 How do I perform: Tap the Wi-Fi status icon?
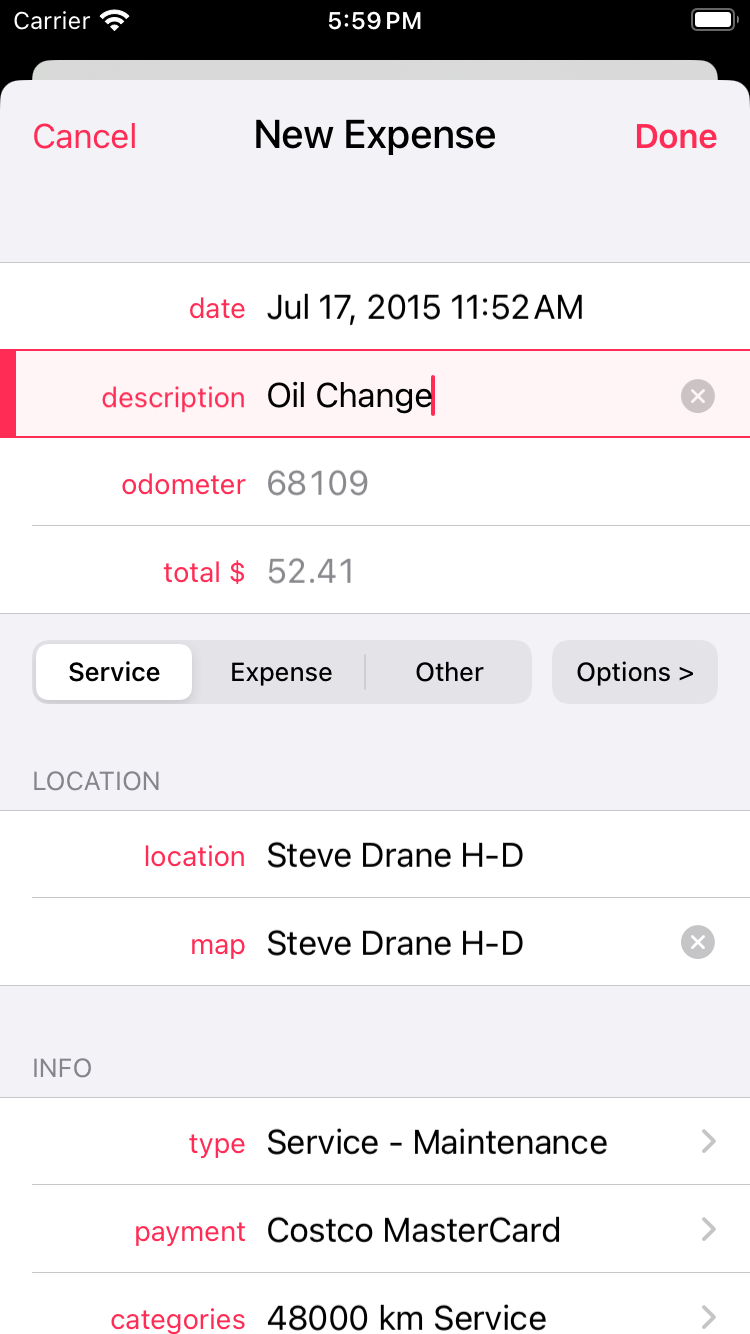(116, 20)
